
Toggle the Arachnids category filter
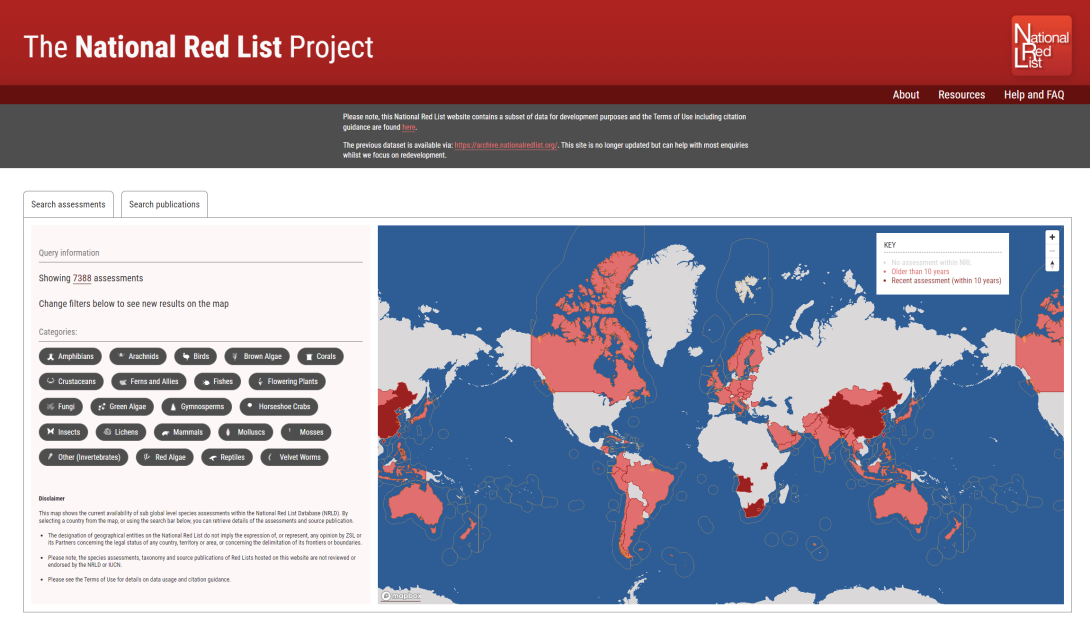pyautogui.click(x=138, y=357)
